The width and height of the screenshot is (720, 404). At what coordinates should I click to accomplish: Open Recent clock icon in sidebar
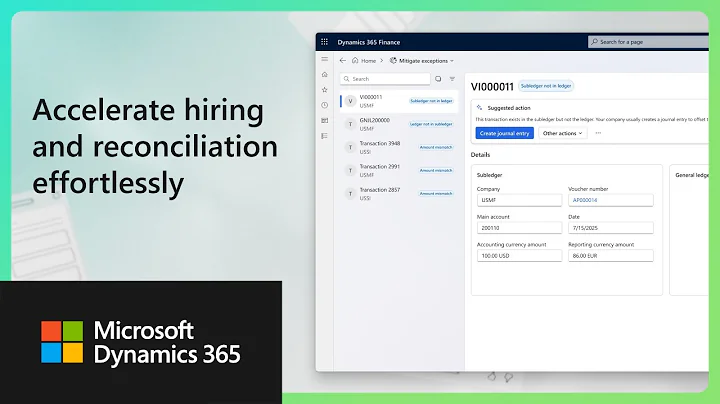[325, 105]
